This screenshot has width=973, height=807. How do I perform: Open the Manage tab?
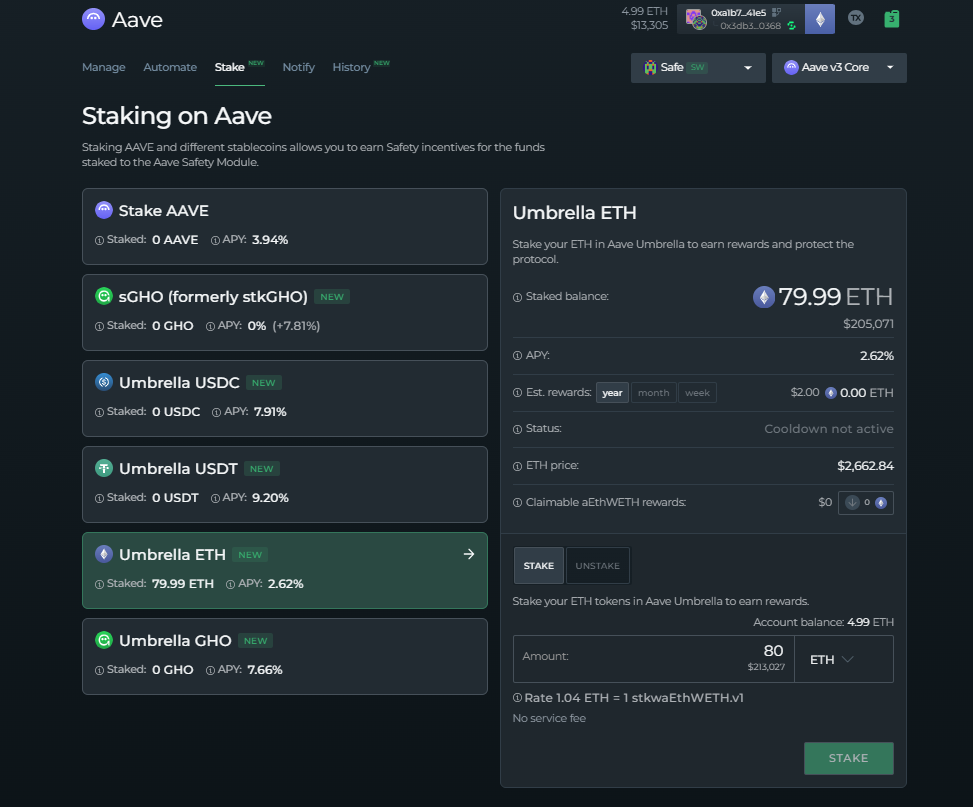pyautogui.click(x=104, y=67)
